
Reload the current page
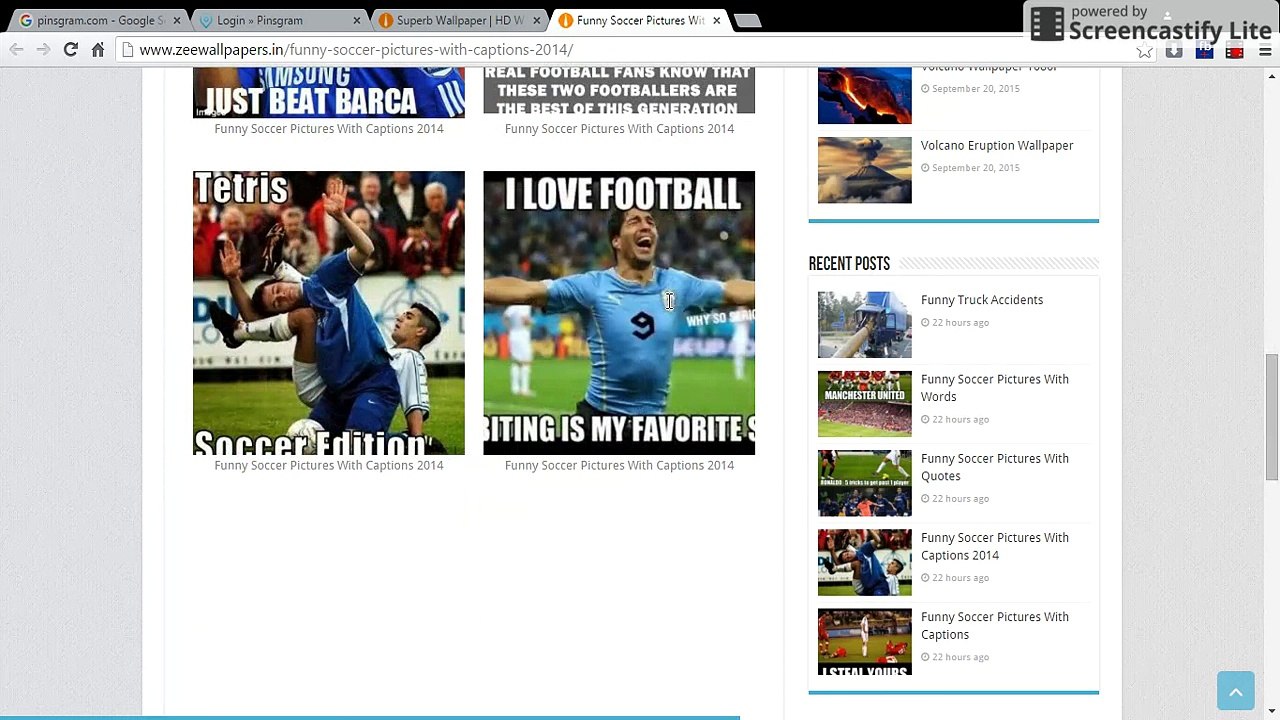[x=71, y=49]
